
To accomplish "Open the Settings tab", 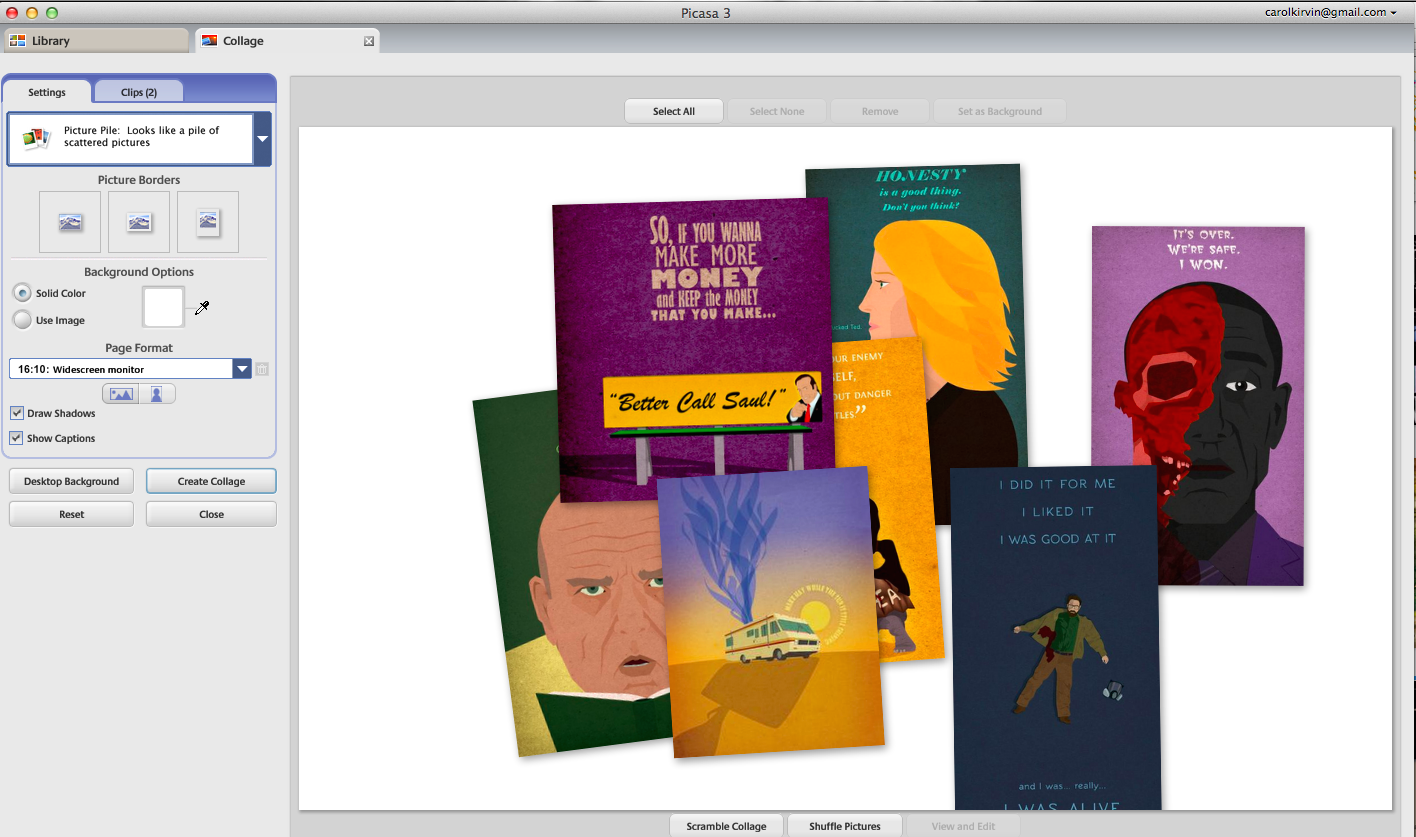I will pyautogui.click(x=47, y=92).
